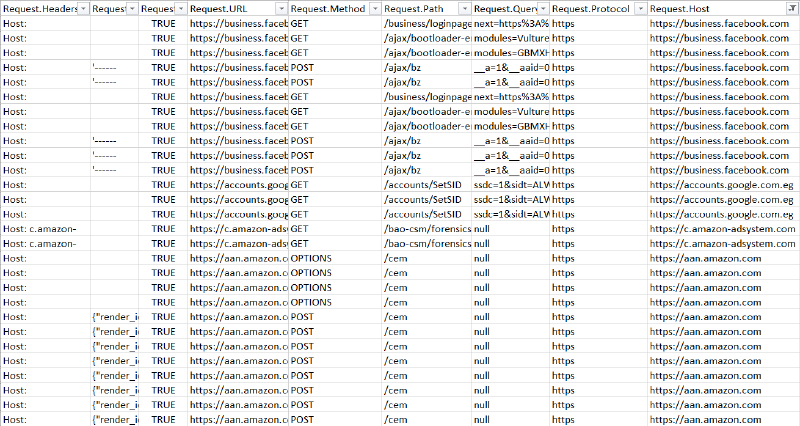Select the first ssdc=1&sidt=ALW query cell
Image resolution: width=800 pixels, height=426 pixels.
tap(511, 185)
